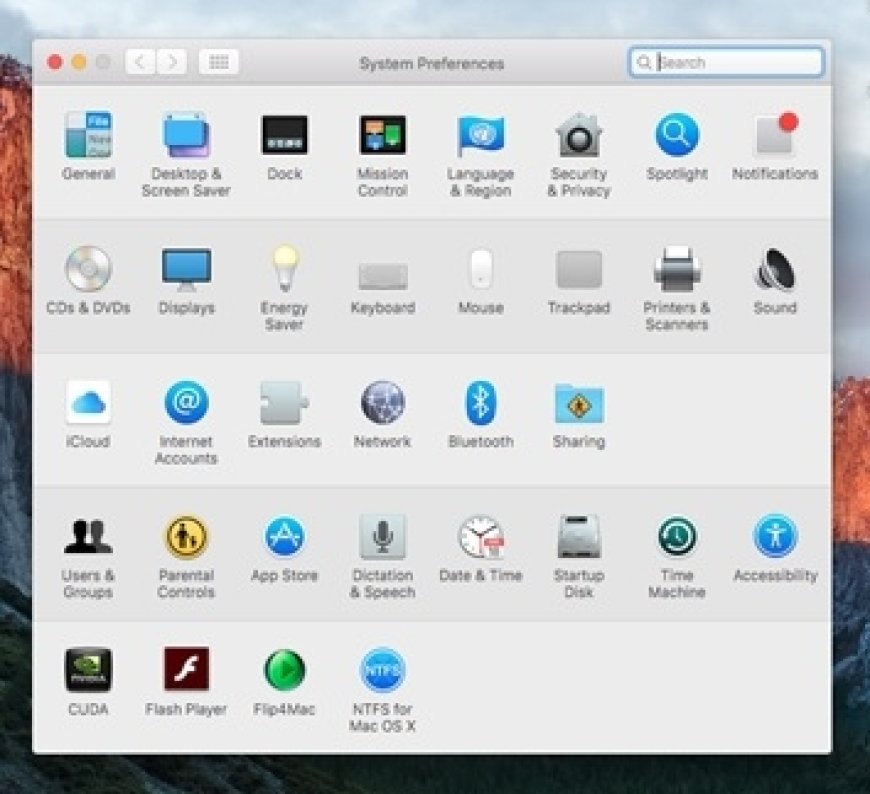The width and height of the screenshot is (870, 794).
Task: Click the back navigation arrow
Action: pos(140,62)
